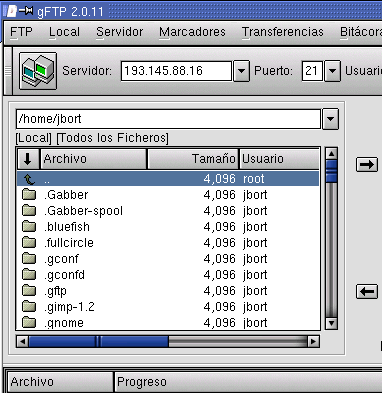
Task: Click the .fullcircle folder icon
Action: tap(29, 243)
